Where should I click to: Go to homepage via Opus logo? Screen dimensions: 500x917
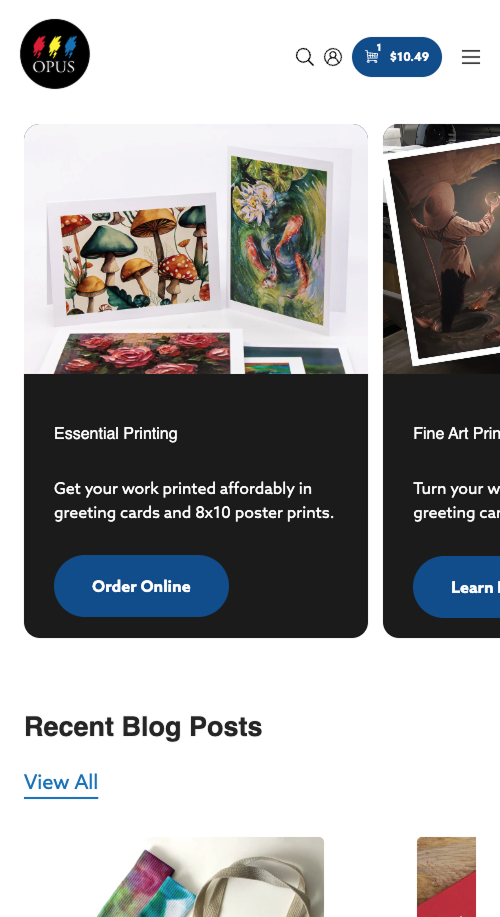pos(55,54)
